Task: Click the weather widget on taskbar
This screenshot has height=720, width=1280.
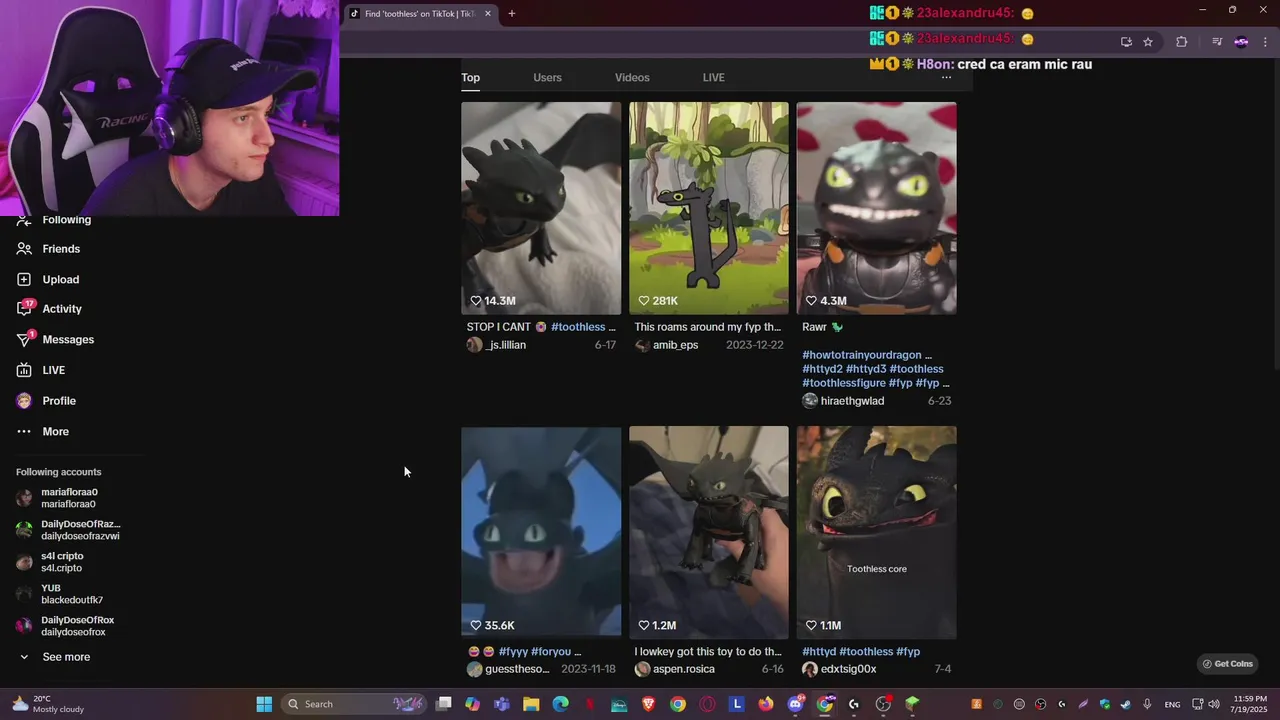Action: coord(48,704)
